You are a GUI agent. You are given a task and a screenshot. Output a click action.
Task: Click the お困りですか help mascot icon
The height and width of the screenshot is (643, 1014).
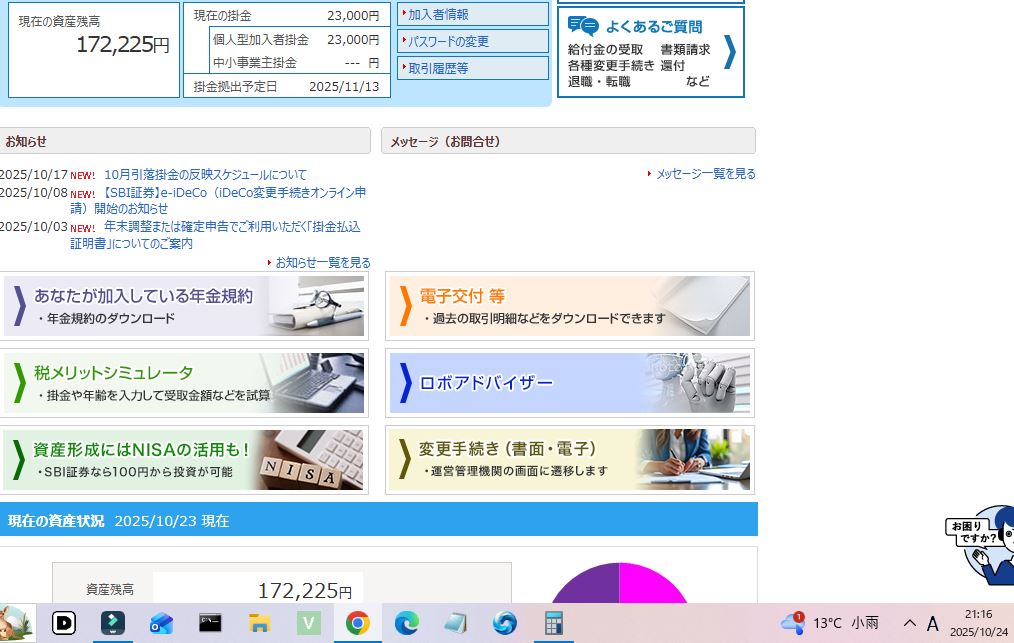(x=982, y=543)
